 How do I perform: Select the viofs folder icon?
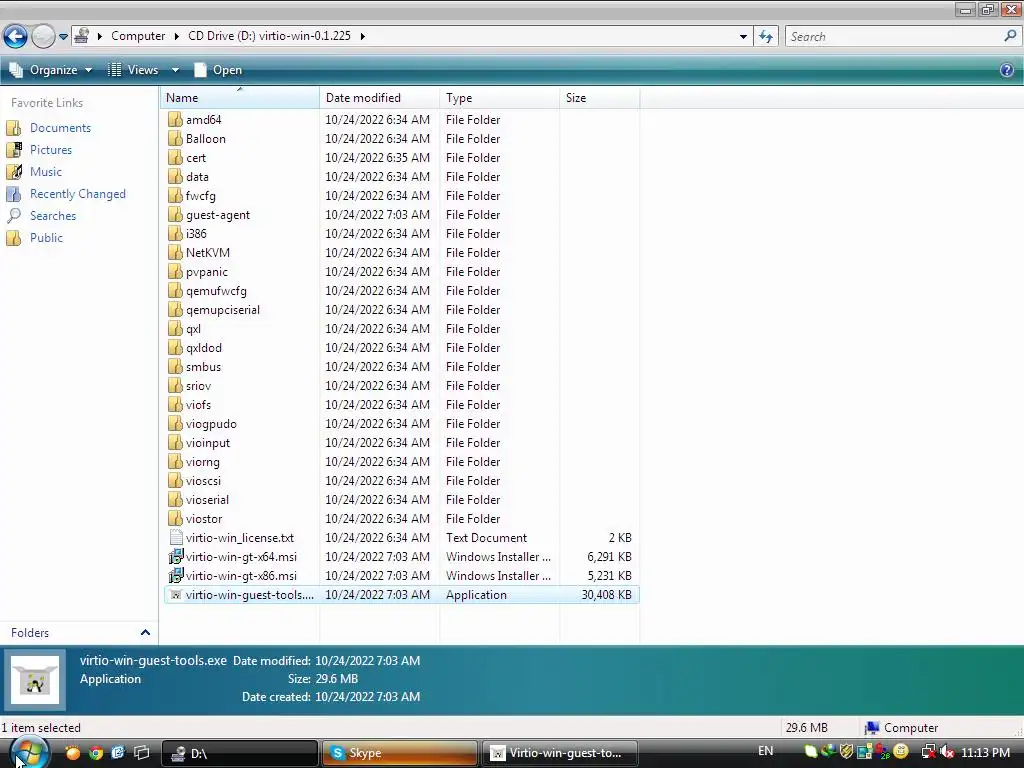(175, 404)
